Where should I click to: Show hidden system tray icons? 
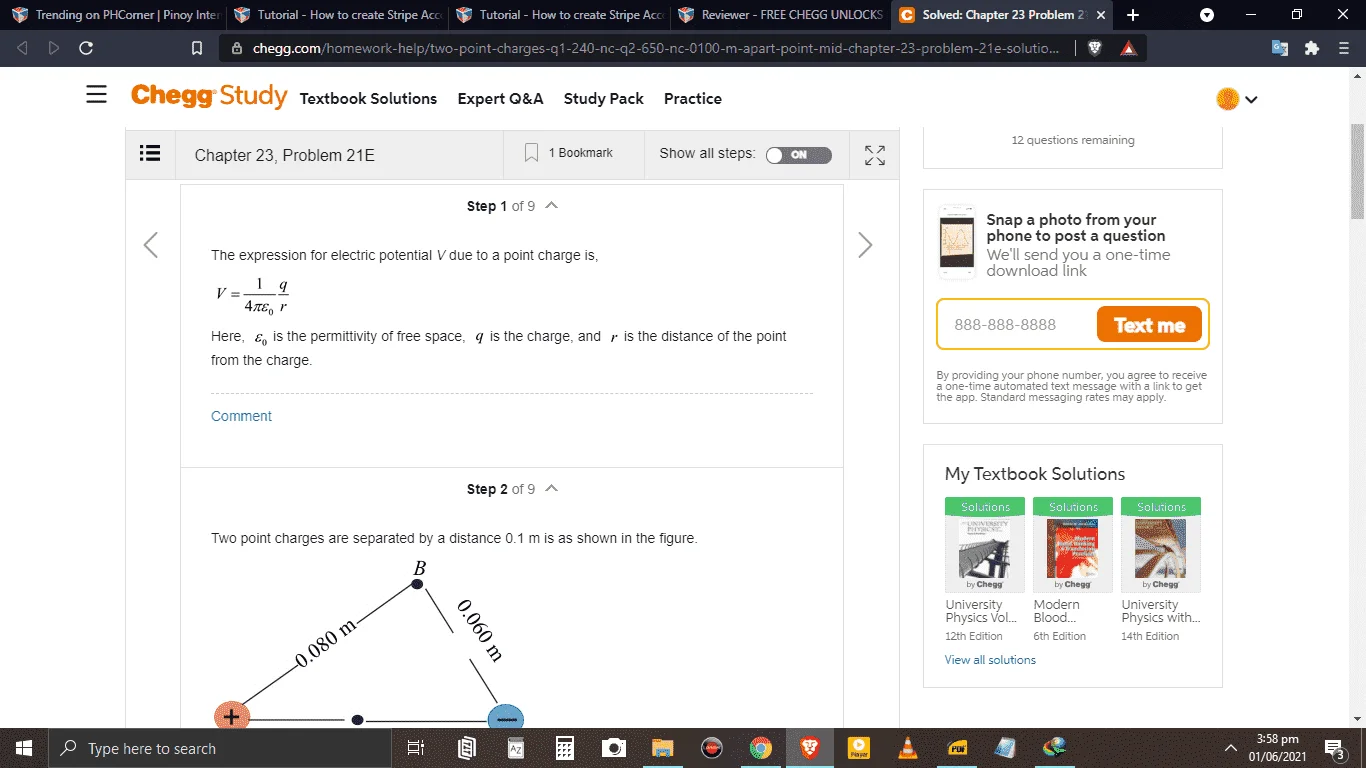1231,748
